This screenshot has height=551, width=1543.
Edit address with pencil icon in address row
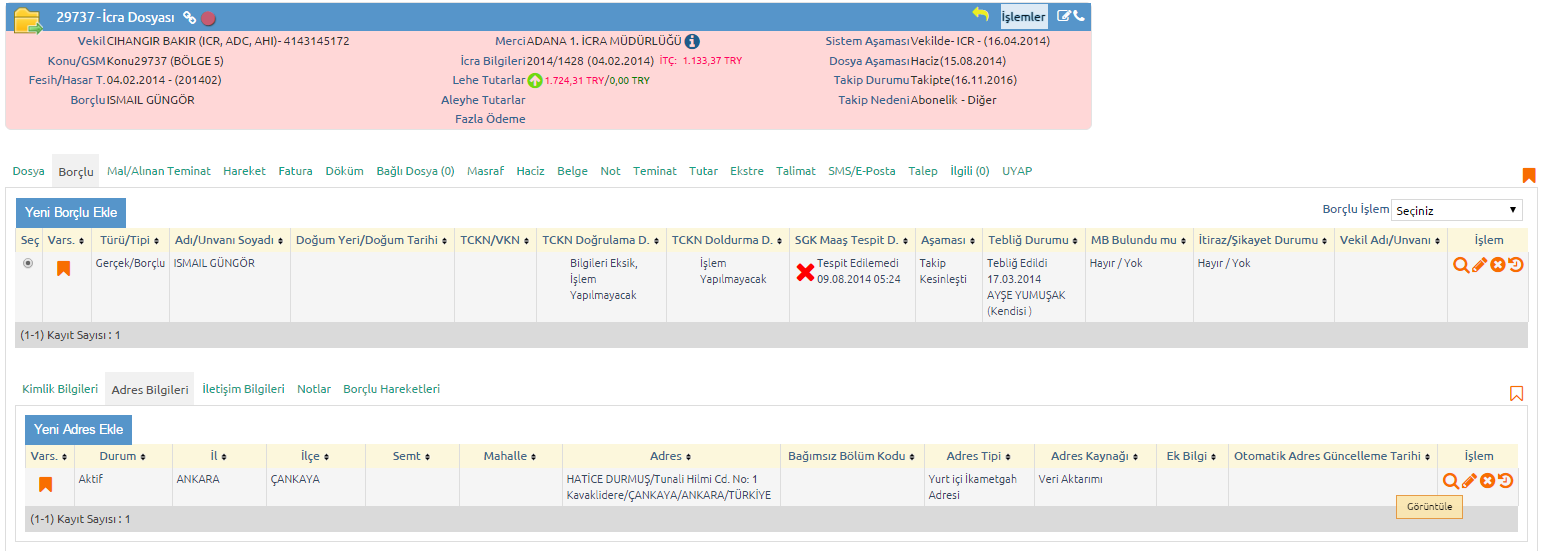1470,481
